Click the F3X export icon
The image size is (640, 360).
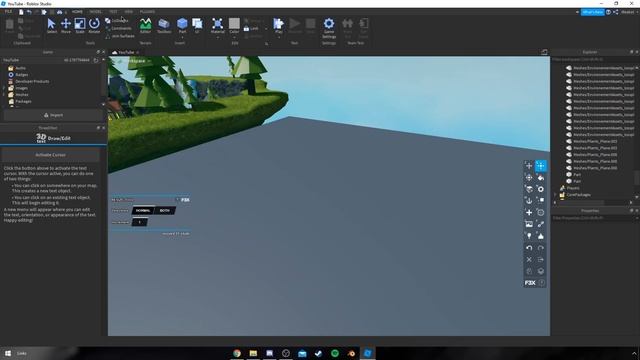click(540, 260)
